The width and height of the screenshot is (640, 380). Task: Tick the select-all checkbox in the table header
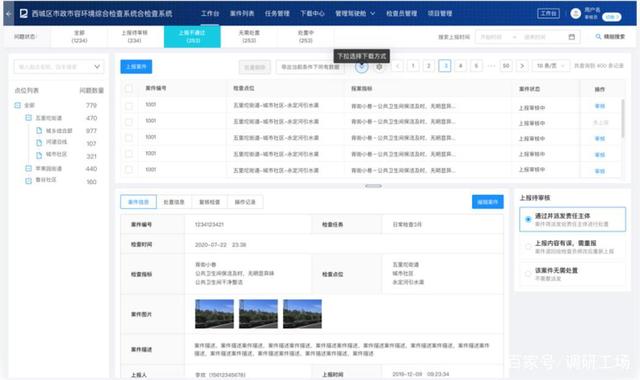point(129,88)
